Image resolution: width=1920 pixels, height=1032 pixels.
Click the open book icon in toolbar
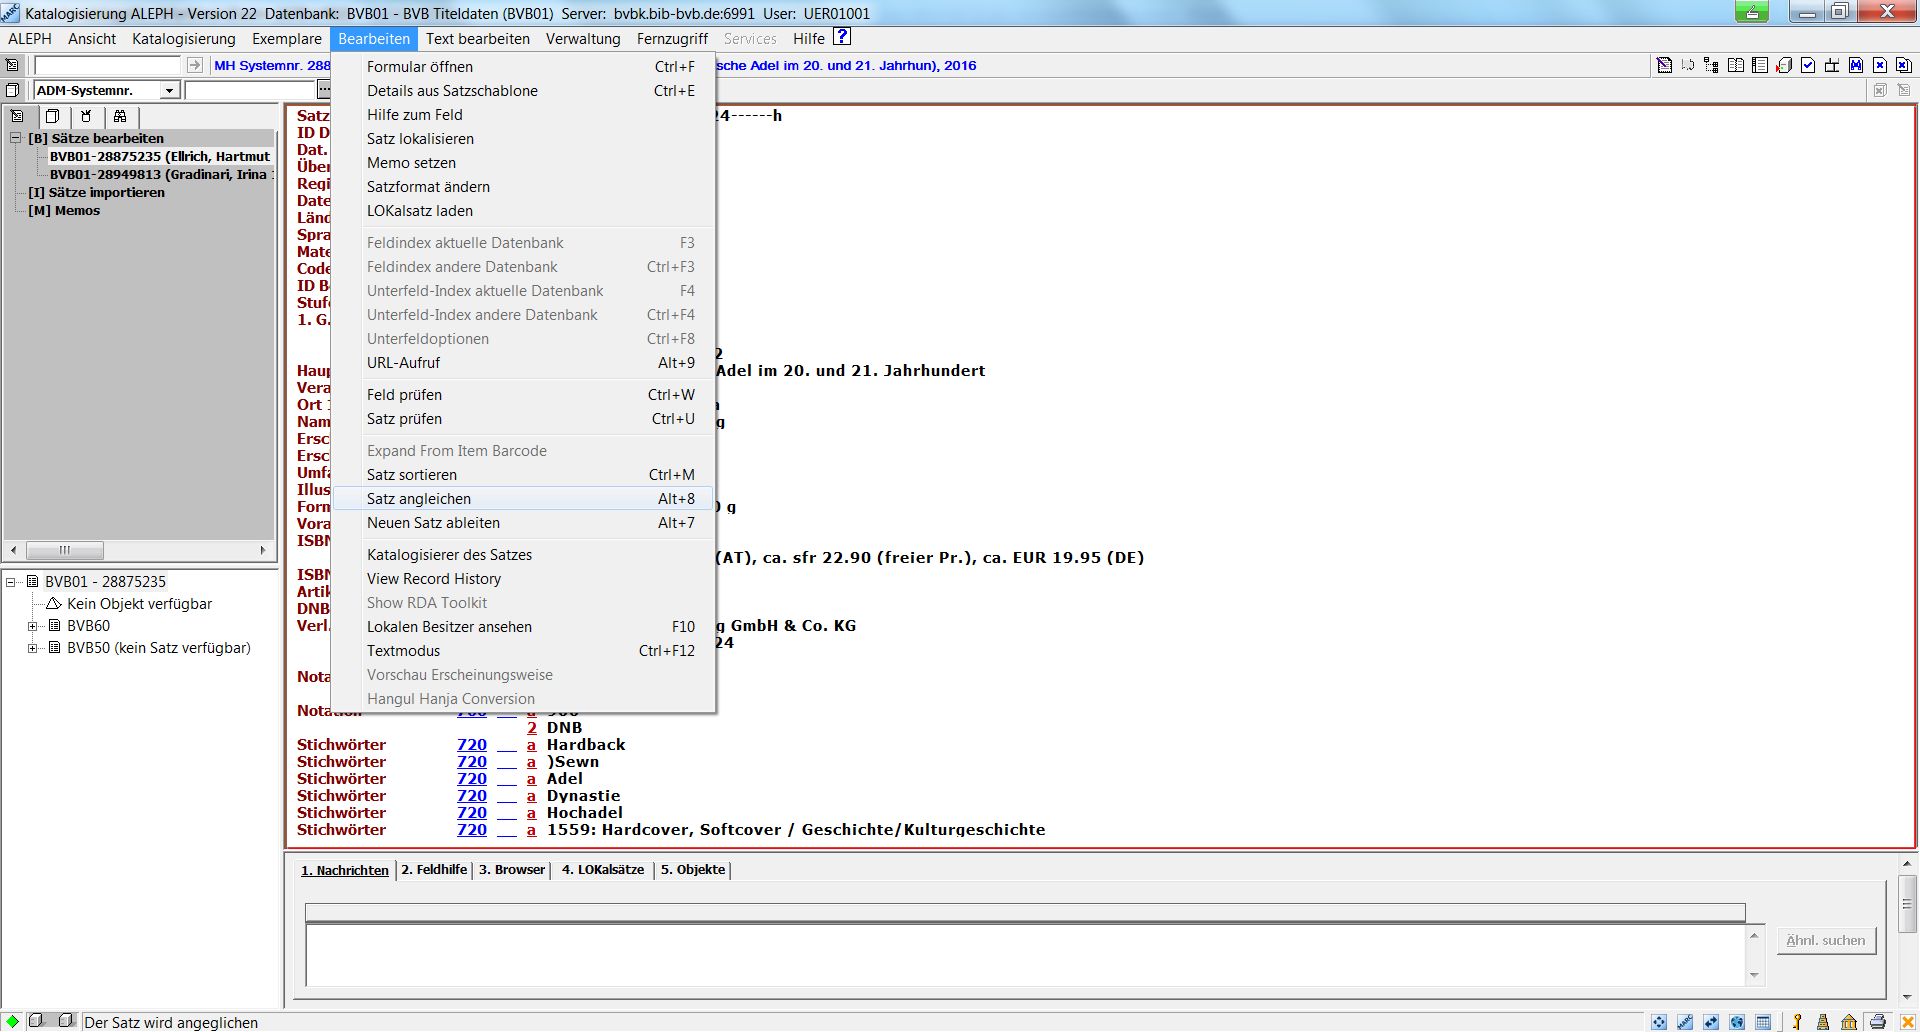click(x=1736, y=65)
